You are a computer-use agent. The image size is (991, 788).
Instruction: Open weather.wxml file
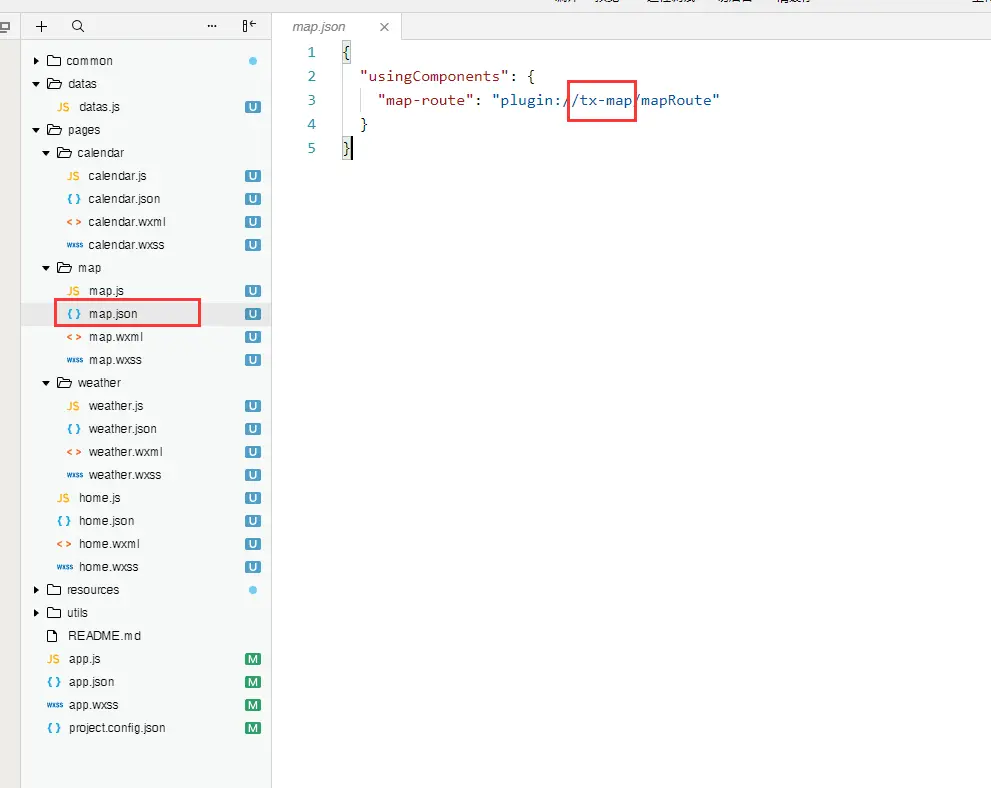[x=126, y=452]
